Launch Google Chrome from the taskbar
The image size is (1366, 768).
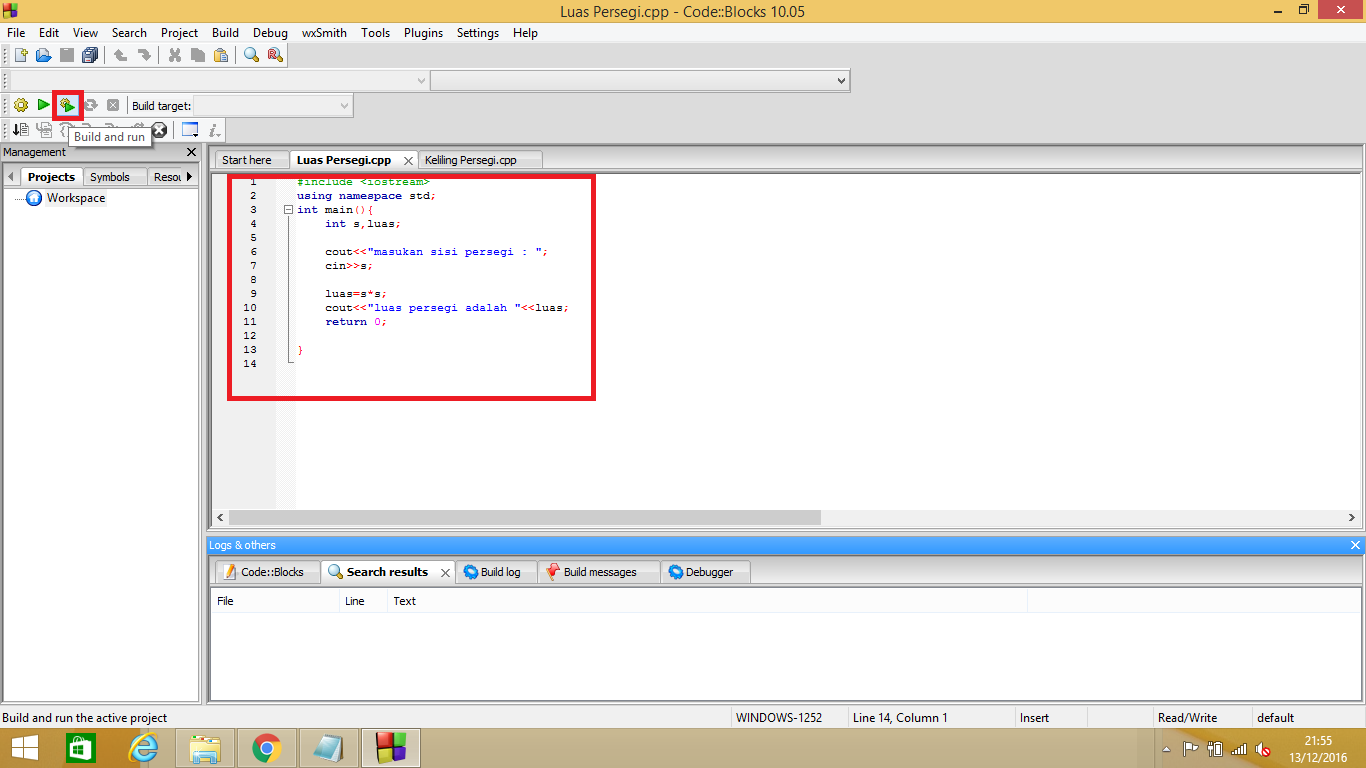coord(266,747)
